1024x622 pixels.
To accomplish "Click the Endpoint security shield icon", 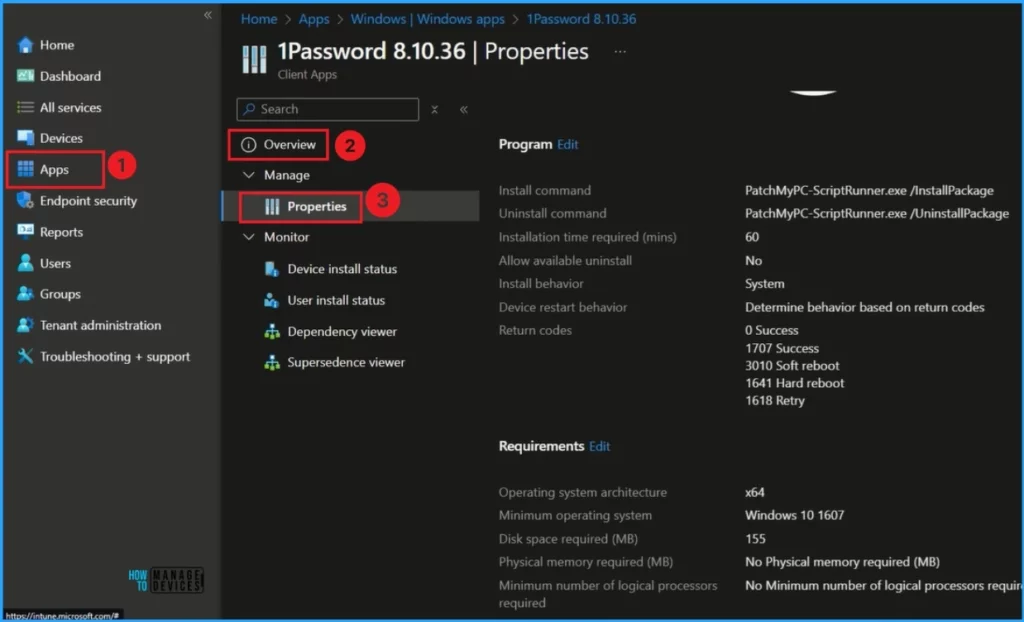I will (25, 201).
